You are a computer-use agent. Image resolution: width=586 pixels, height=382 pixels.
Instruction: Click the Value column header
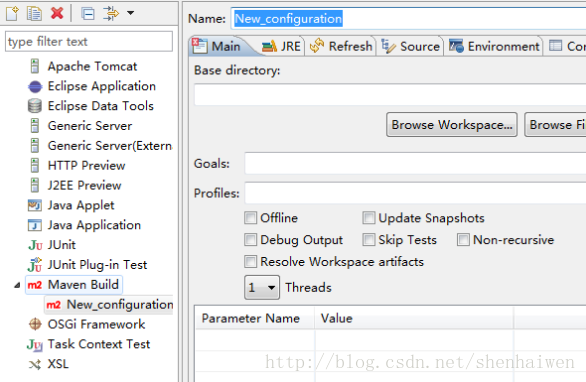point(414,318)
